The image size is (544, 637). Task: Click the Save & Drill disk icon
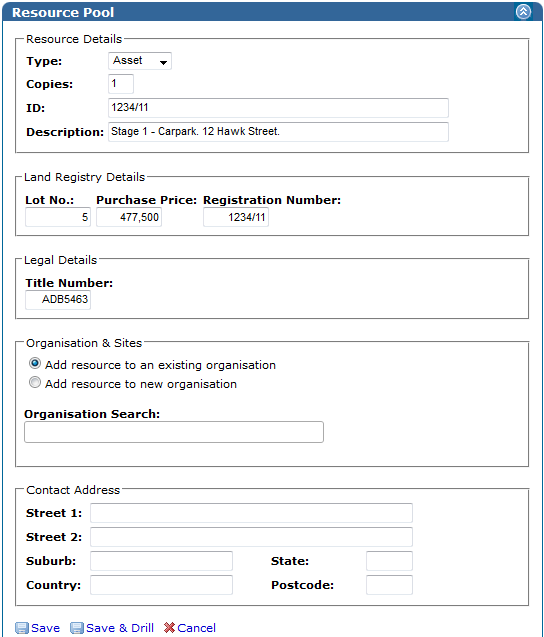click(x=77, y=628)
